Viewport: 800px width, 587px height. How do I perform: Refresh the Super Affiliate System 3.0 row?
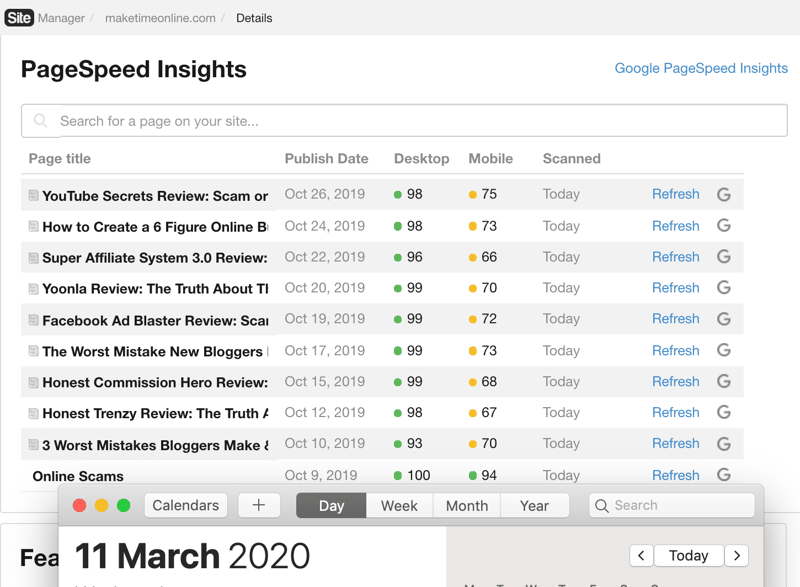(x=676, y=257)
